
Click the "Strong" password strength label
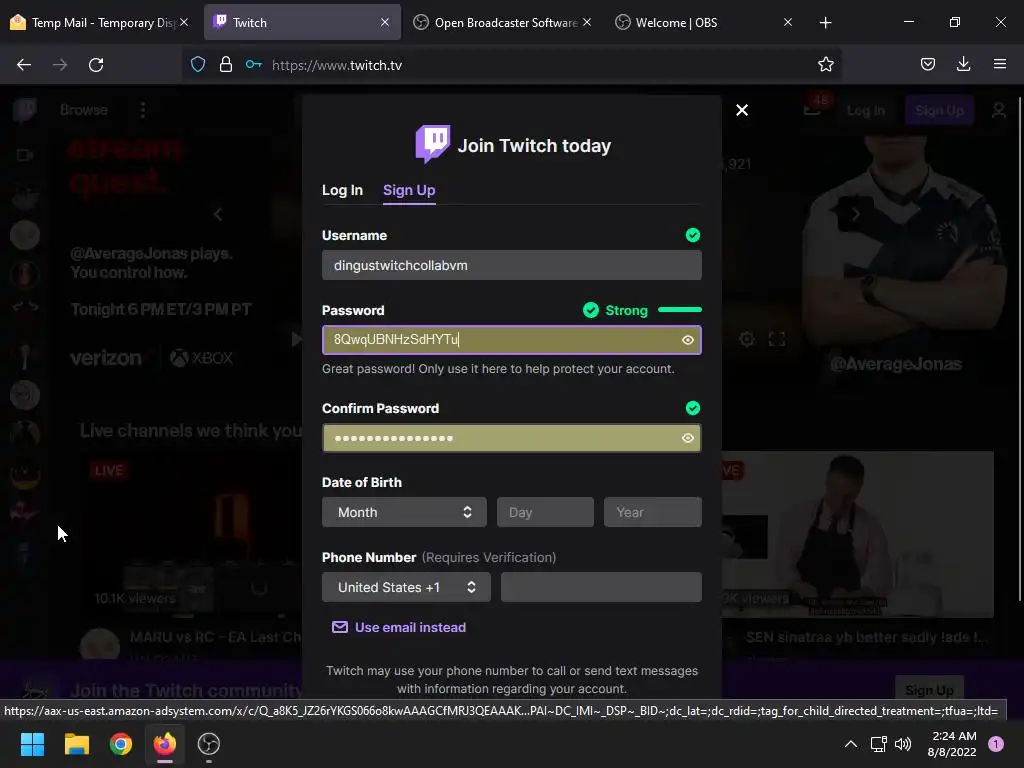tap(626, 310)
